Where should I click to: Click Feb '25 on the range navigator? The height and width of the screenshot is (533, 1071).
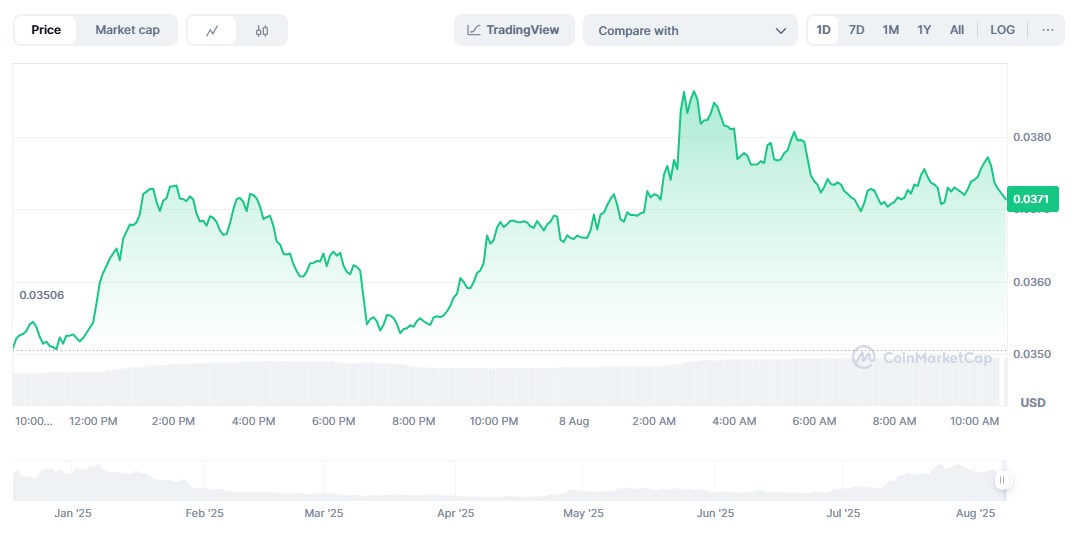[205, 513]
